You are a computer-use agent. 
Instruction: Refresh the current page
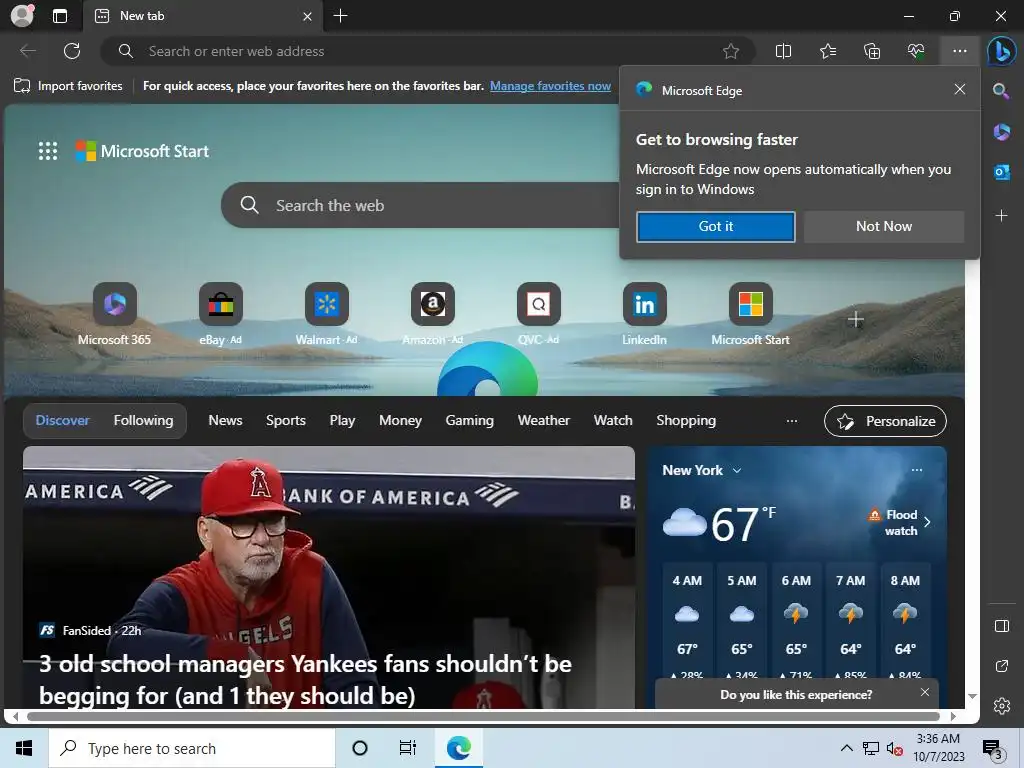[72, 51]
